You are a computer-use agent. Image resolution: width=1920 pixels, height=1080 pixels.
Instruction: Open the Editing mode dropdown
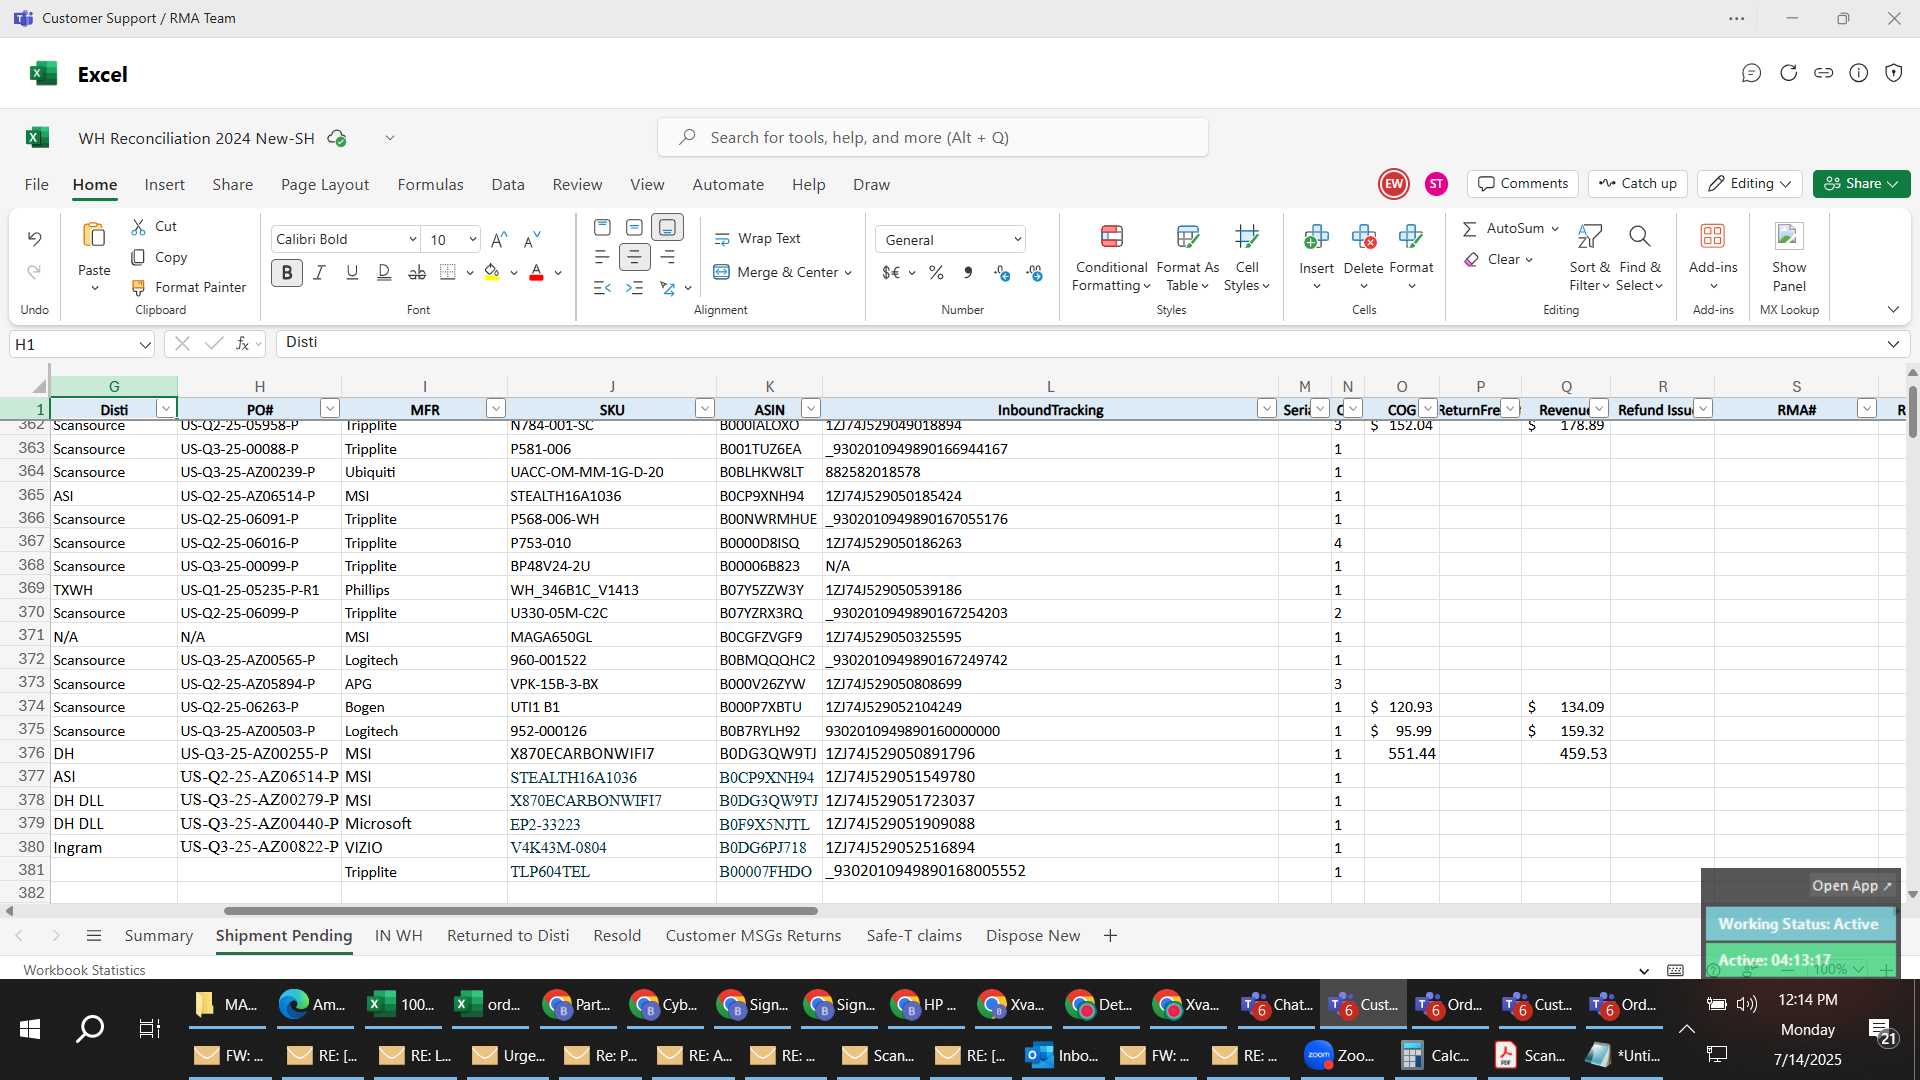[1749, 183]
